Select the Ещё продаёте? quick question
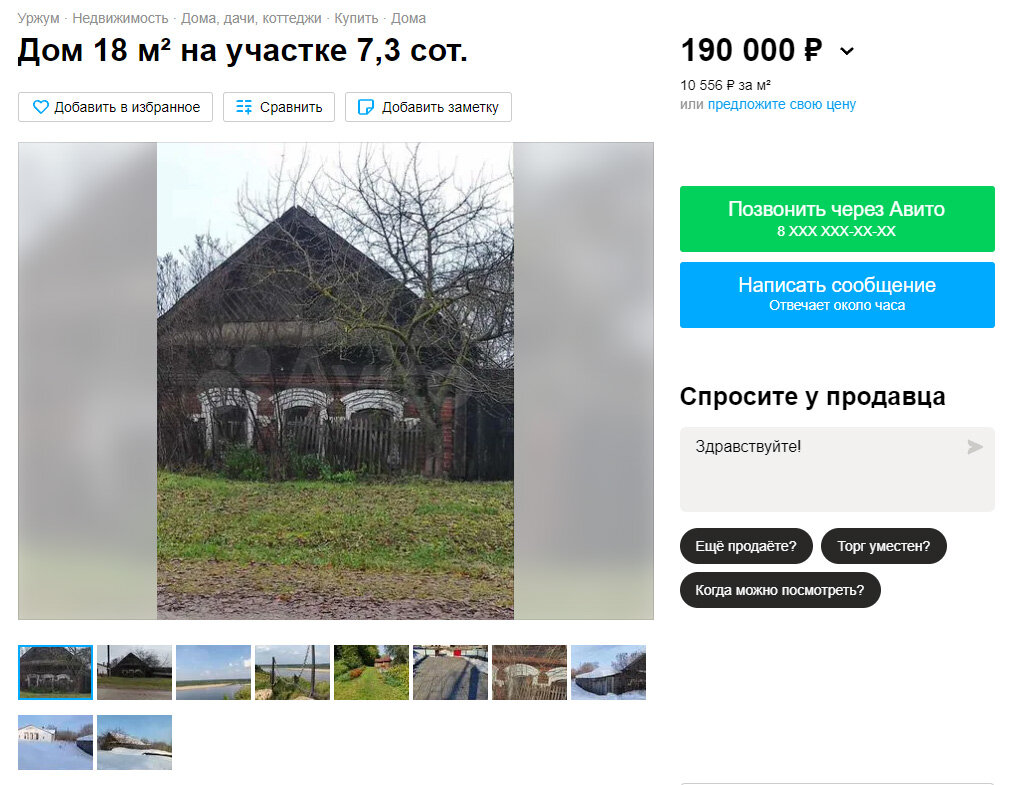 [746, 546]
